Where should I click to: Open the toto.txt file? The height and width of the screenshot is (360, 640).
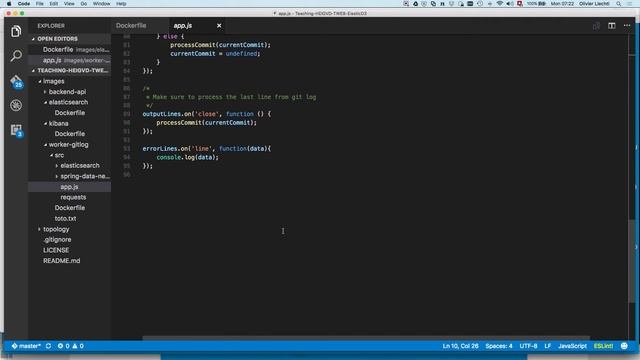(65, 218)
